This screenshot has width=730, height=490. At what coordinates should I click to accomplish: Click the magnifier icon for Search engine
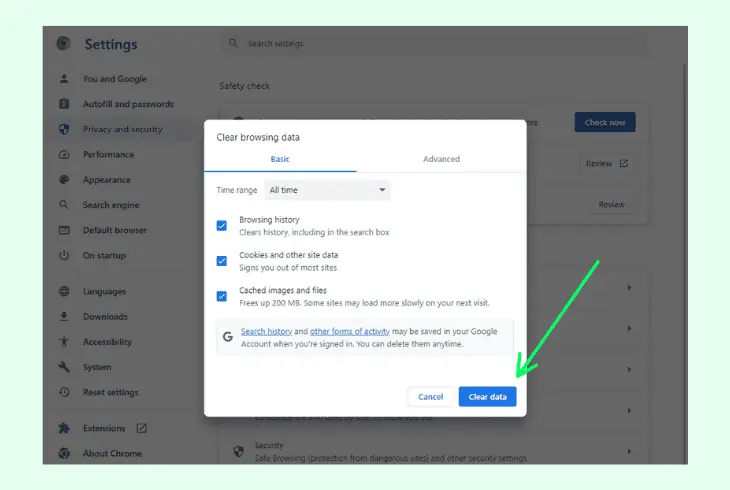click(x=64, y=205)
